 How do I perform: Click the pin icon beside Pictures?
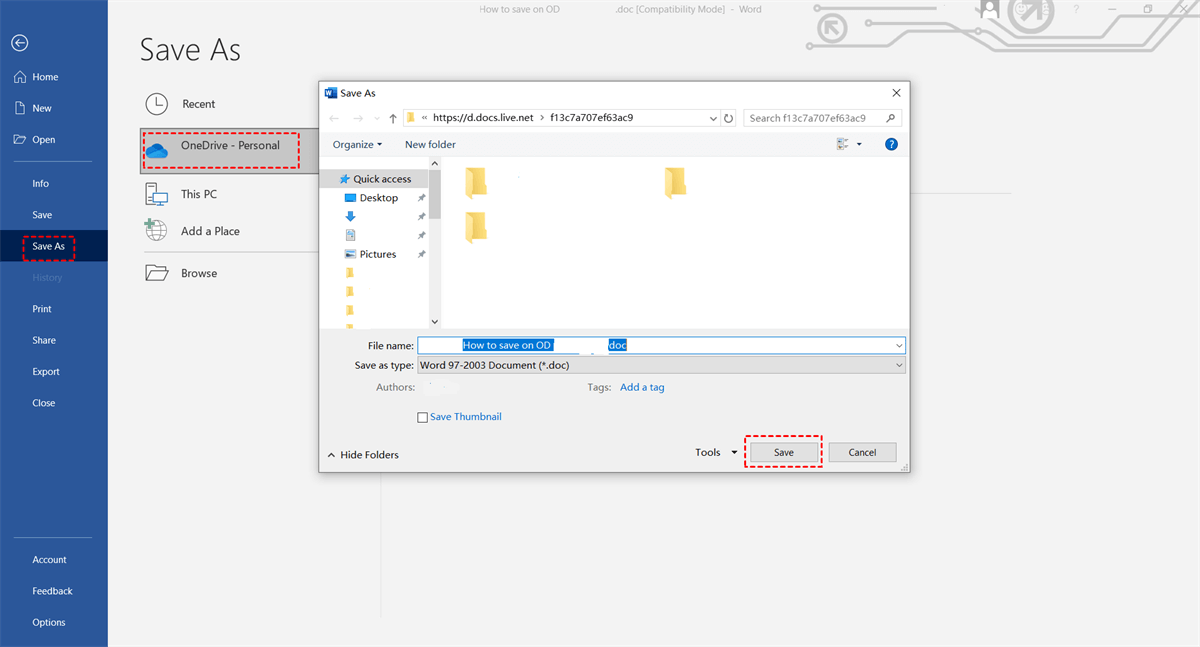pyautogui.click(x=421, y=254)
